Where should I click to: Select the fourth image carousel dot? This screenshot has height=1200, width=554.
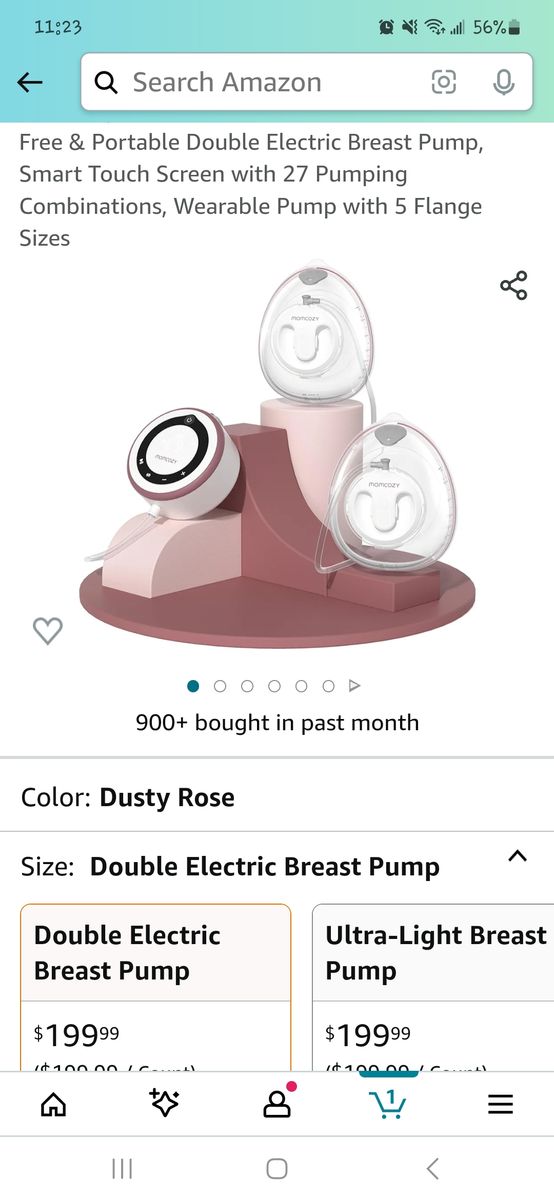(274, 686)
